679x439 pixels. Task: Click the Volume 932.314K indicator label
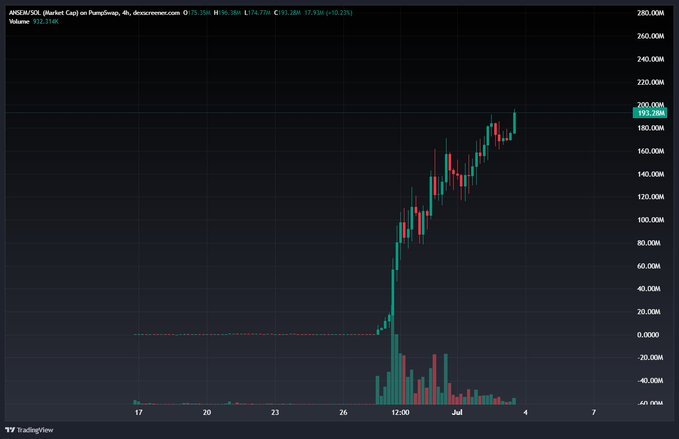point(34,21)
